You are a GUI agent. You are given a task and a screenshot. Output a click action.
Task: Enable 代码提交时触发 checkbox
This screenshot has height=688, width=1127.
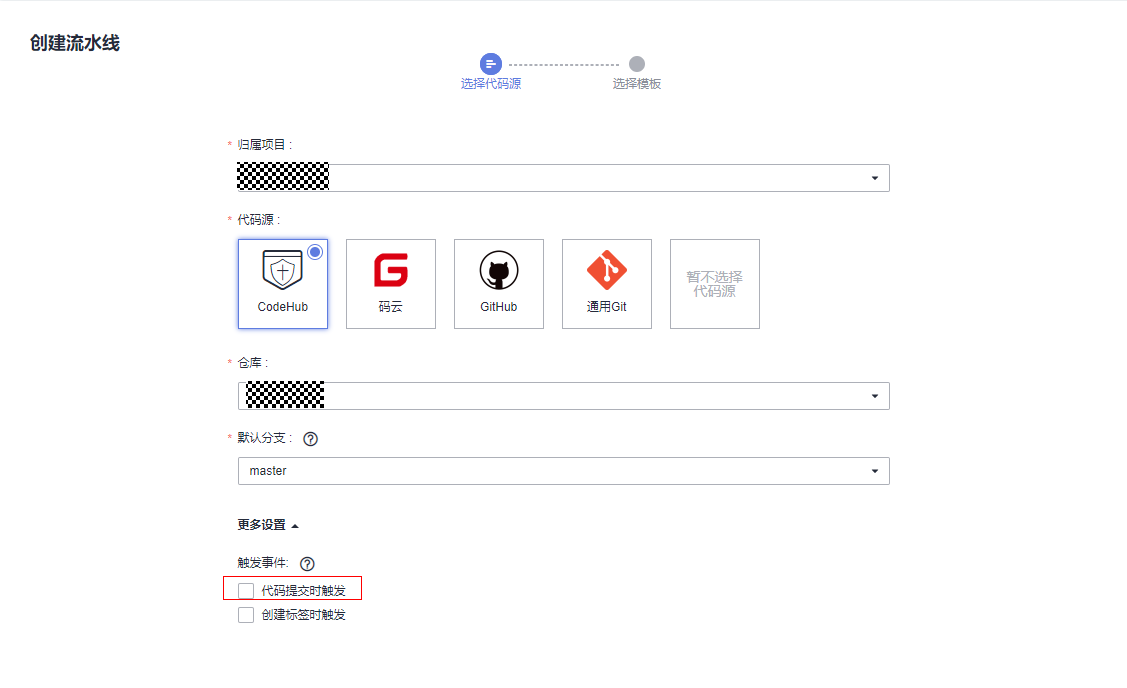click(x=246, y=591)
